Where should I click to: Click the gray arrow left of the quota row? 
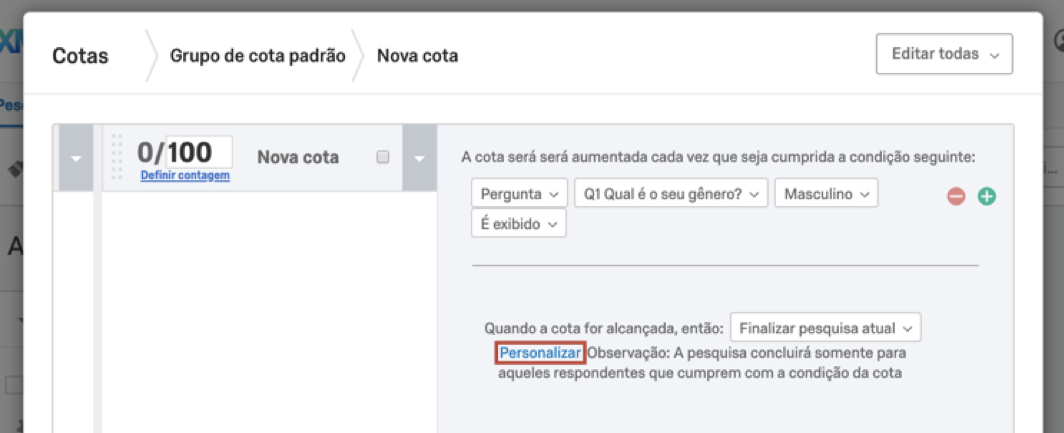76,157
